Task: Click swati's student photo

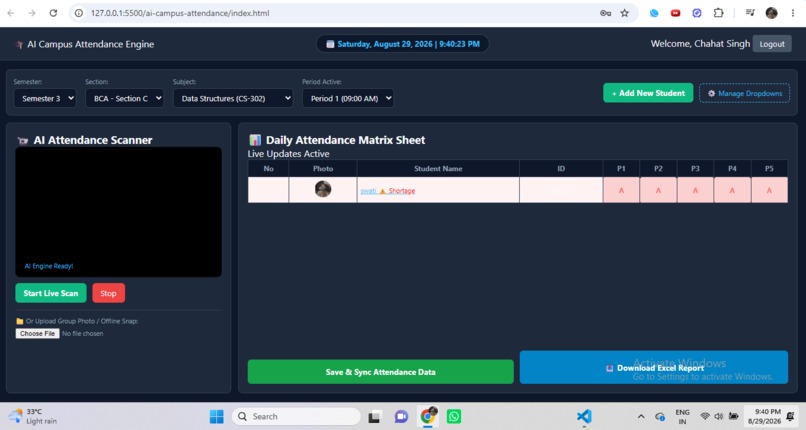Action: (x=323, y=189)
